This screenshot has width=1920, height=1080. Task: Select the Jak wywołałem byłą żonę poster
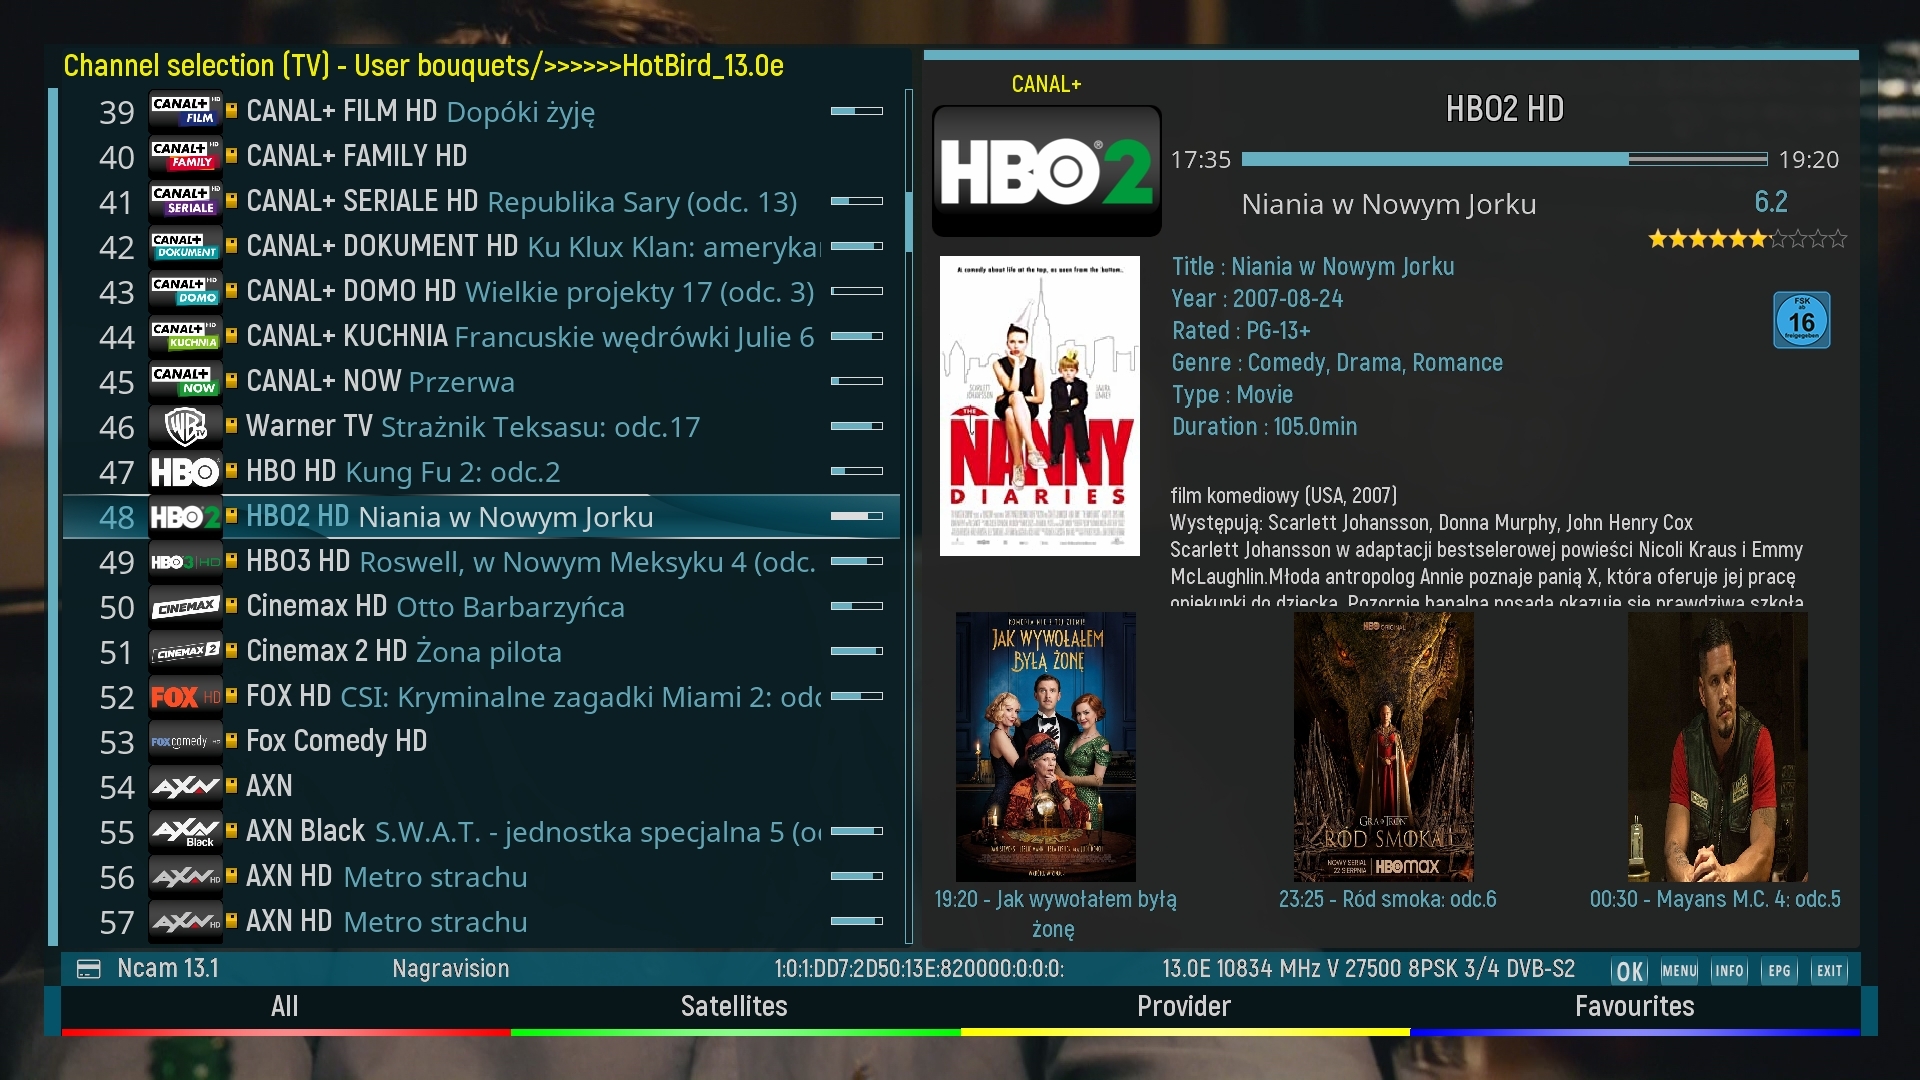pyautogui.click(x=1046, y=747)
